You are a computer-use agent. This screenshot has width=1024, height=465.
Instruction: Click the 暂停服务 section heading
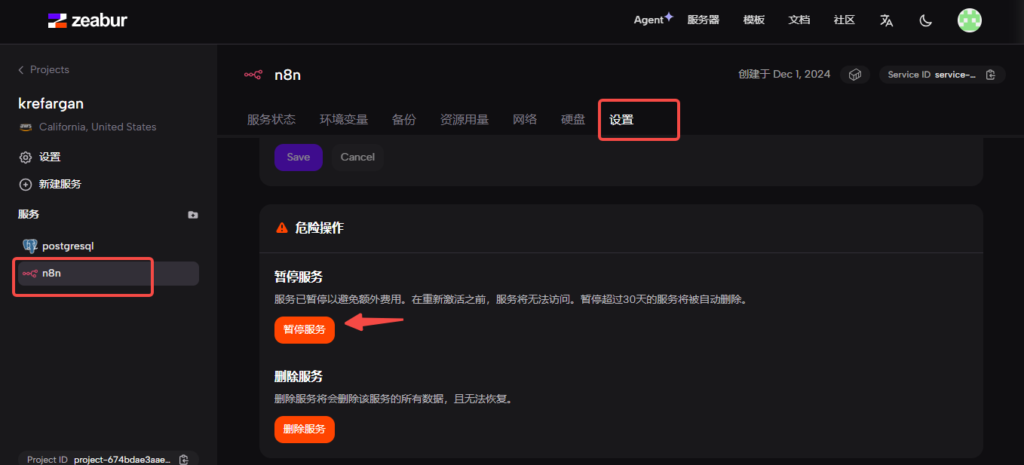point(298,277)
